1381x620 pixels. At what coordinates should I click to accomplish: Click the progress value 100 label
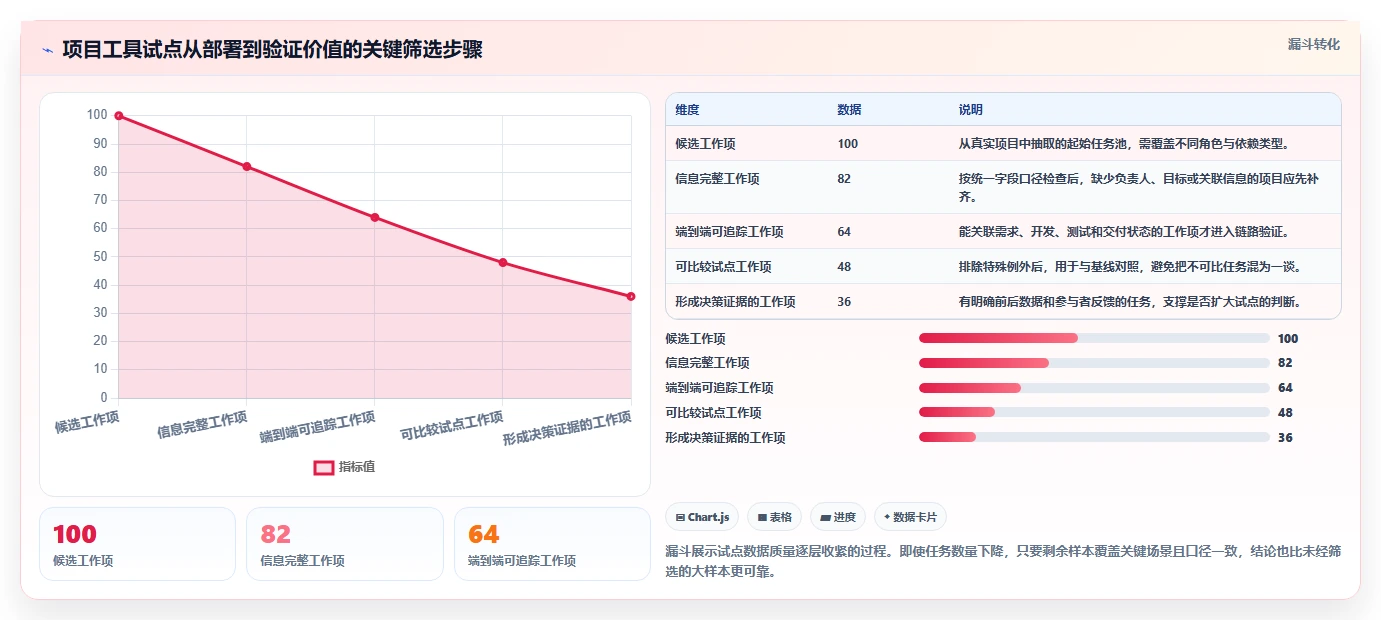1287,339
